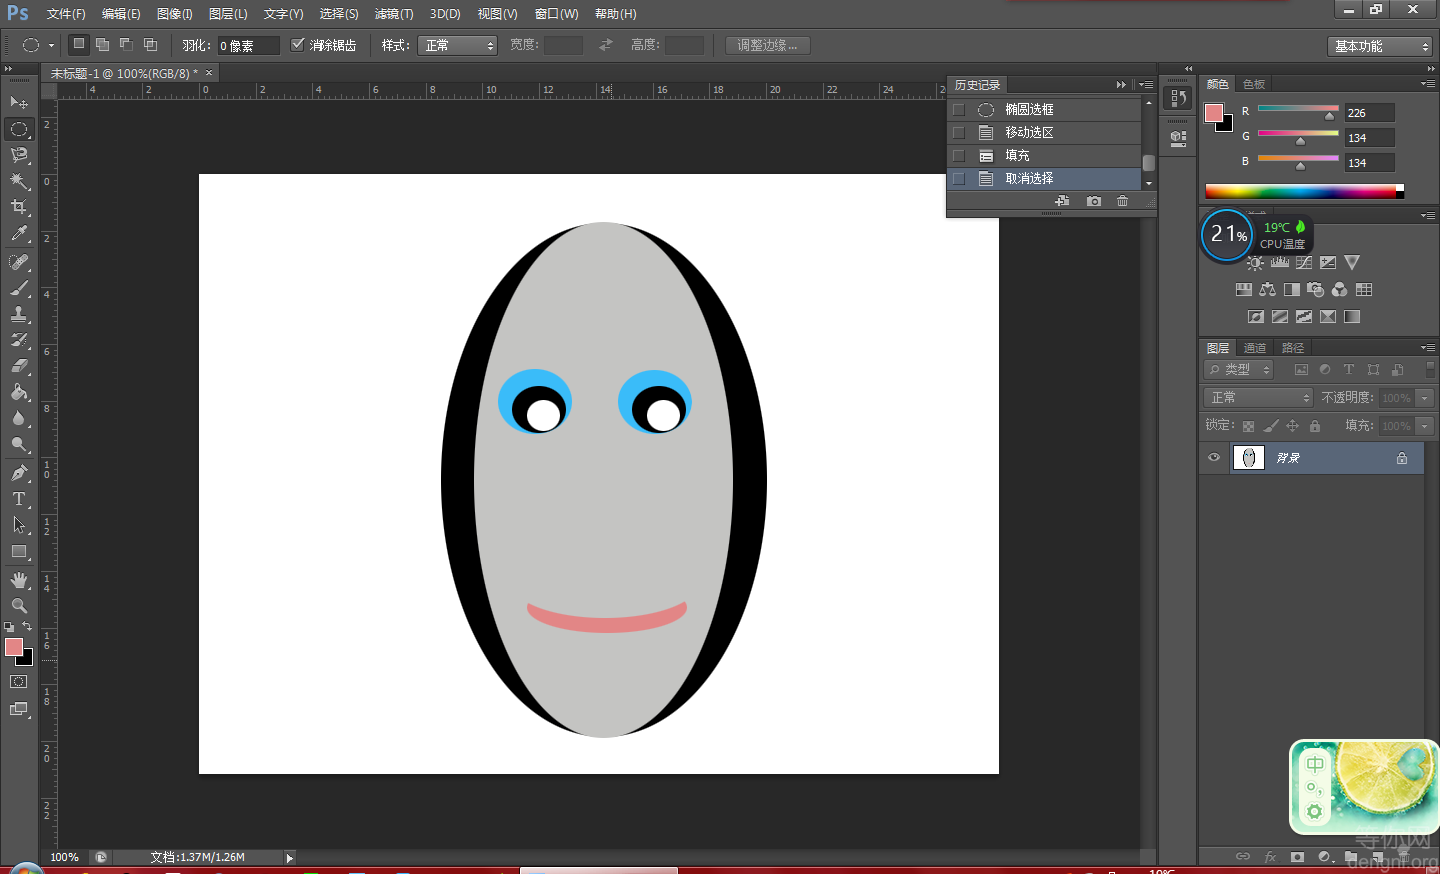The image size is (1440, 874).
Task: Select the Magic Wand tool
Action: (19, 181)
